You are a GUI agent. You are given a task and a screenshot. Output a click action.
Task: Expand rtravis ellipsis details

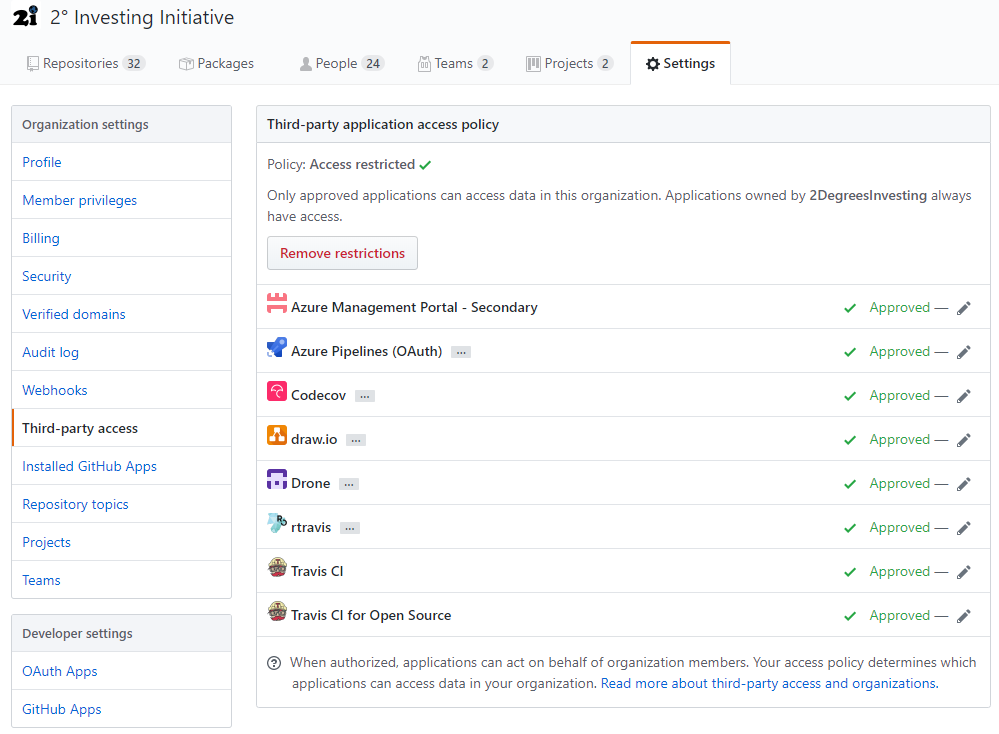[350, 528]
